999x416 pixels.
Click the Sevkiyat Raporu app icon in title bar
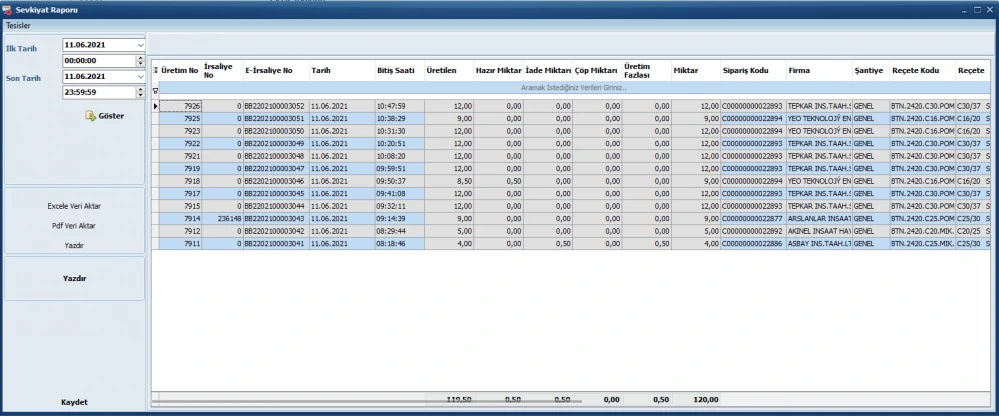pos(8,8)
